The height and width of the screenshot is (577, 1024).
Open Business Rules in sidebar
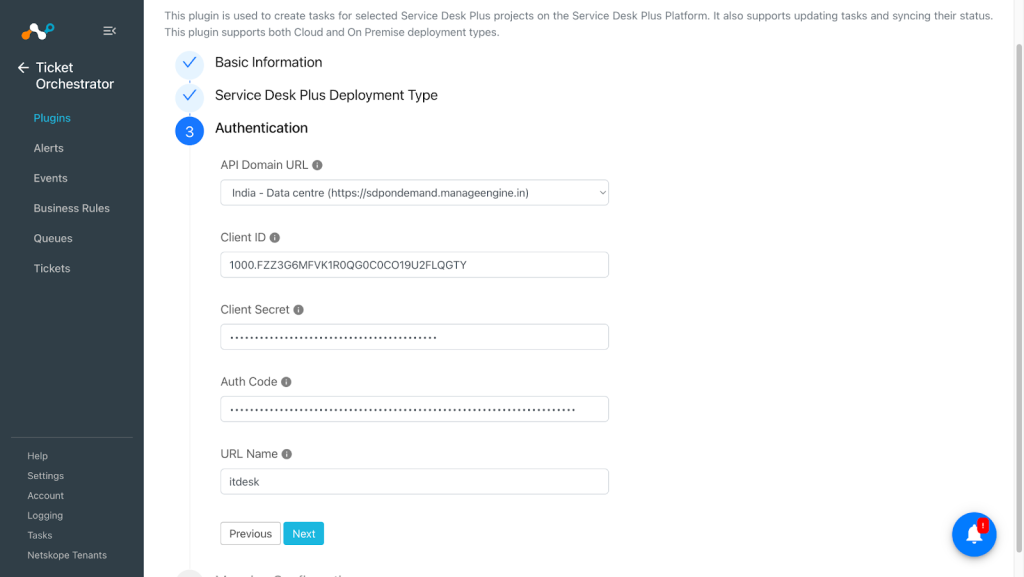click(x=72, y=208)
